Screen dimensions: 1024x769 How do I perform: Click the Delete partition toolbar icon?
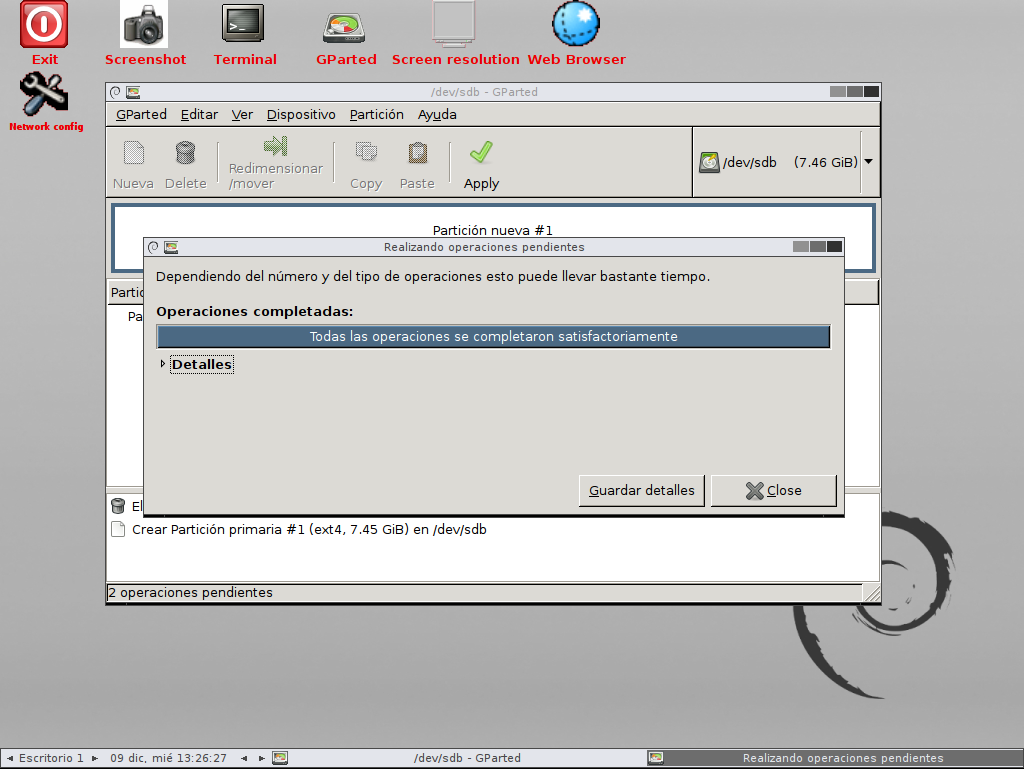185,153
